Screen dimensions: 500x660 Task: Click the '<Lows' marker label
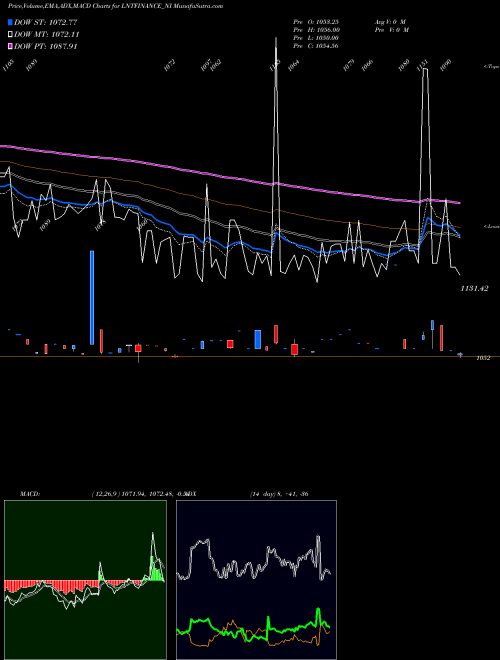tap(492, 226)
